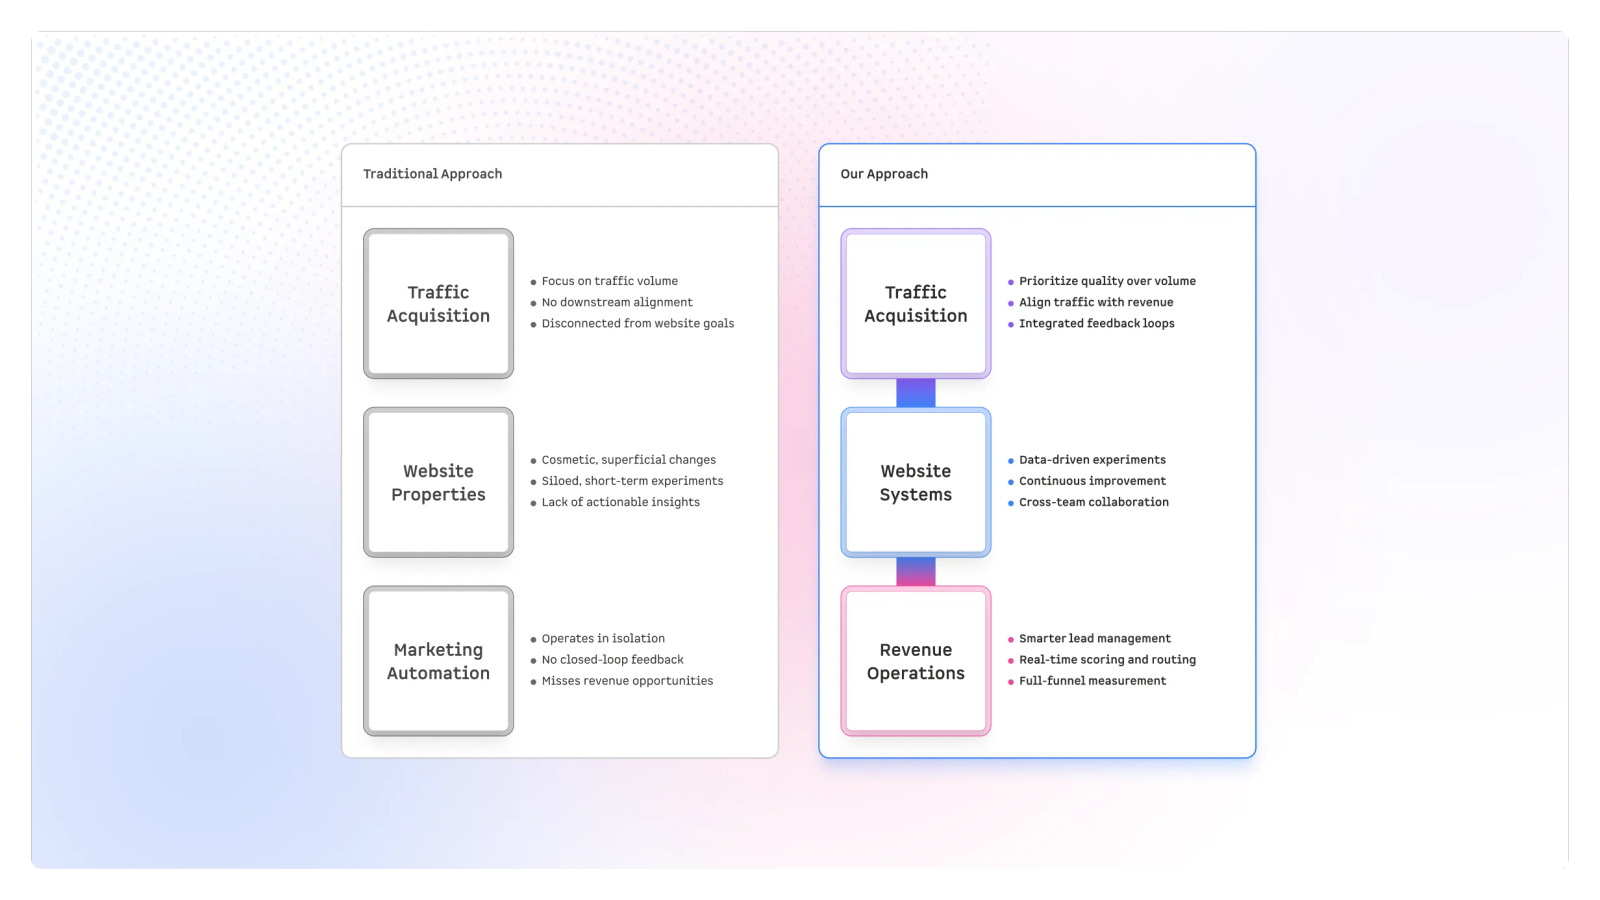1600x900 pixels.
Task: Select the Website Systems card
Action: [x=916, y=482]
